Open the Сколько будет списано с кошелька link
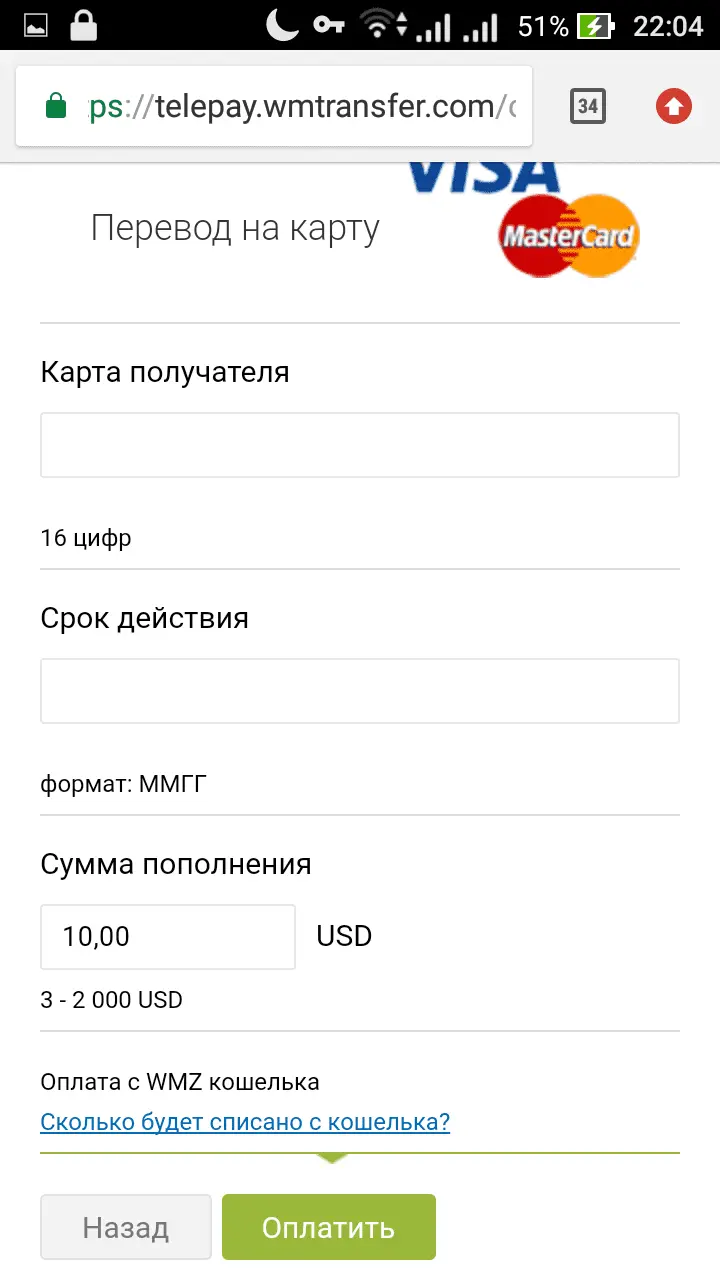This screenshot has height=1280, width=720. 245,1121
